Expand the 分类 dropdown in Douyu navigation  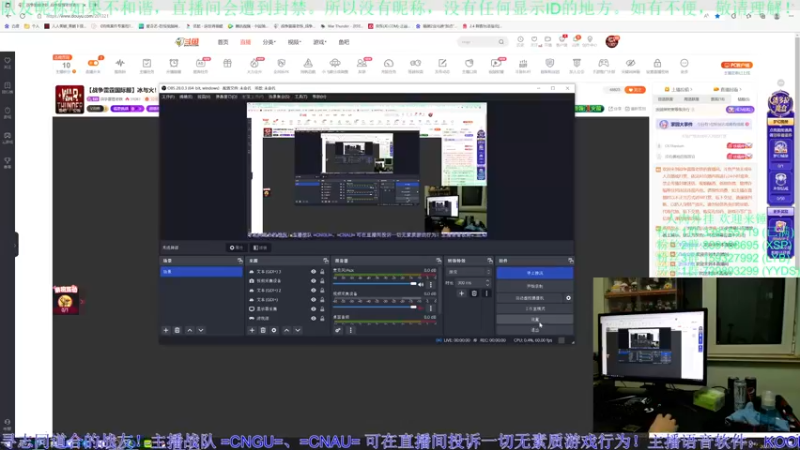coord(269,42)
